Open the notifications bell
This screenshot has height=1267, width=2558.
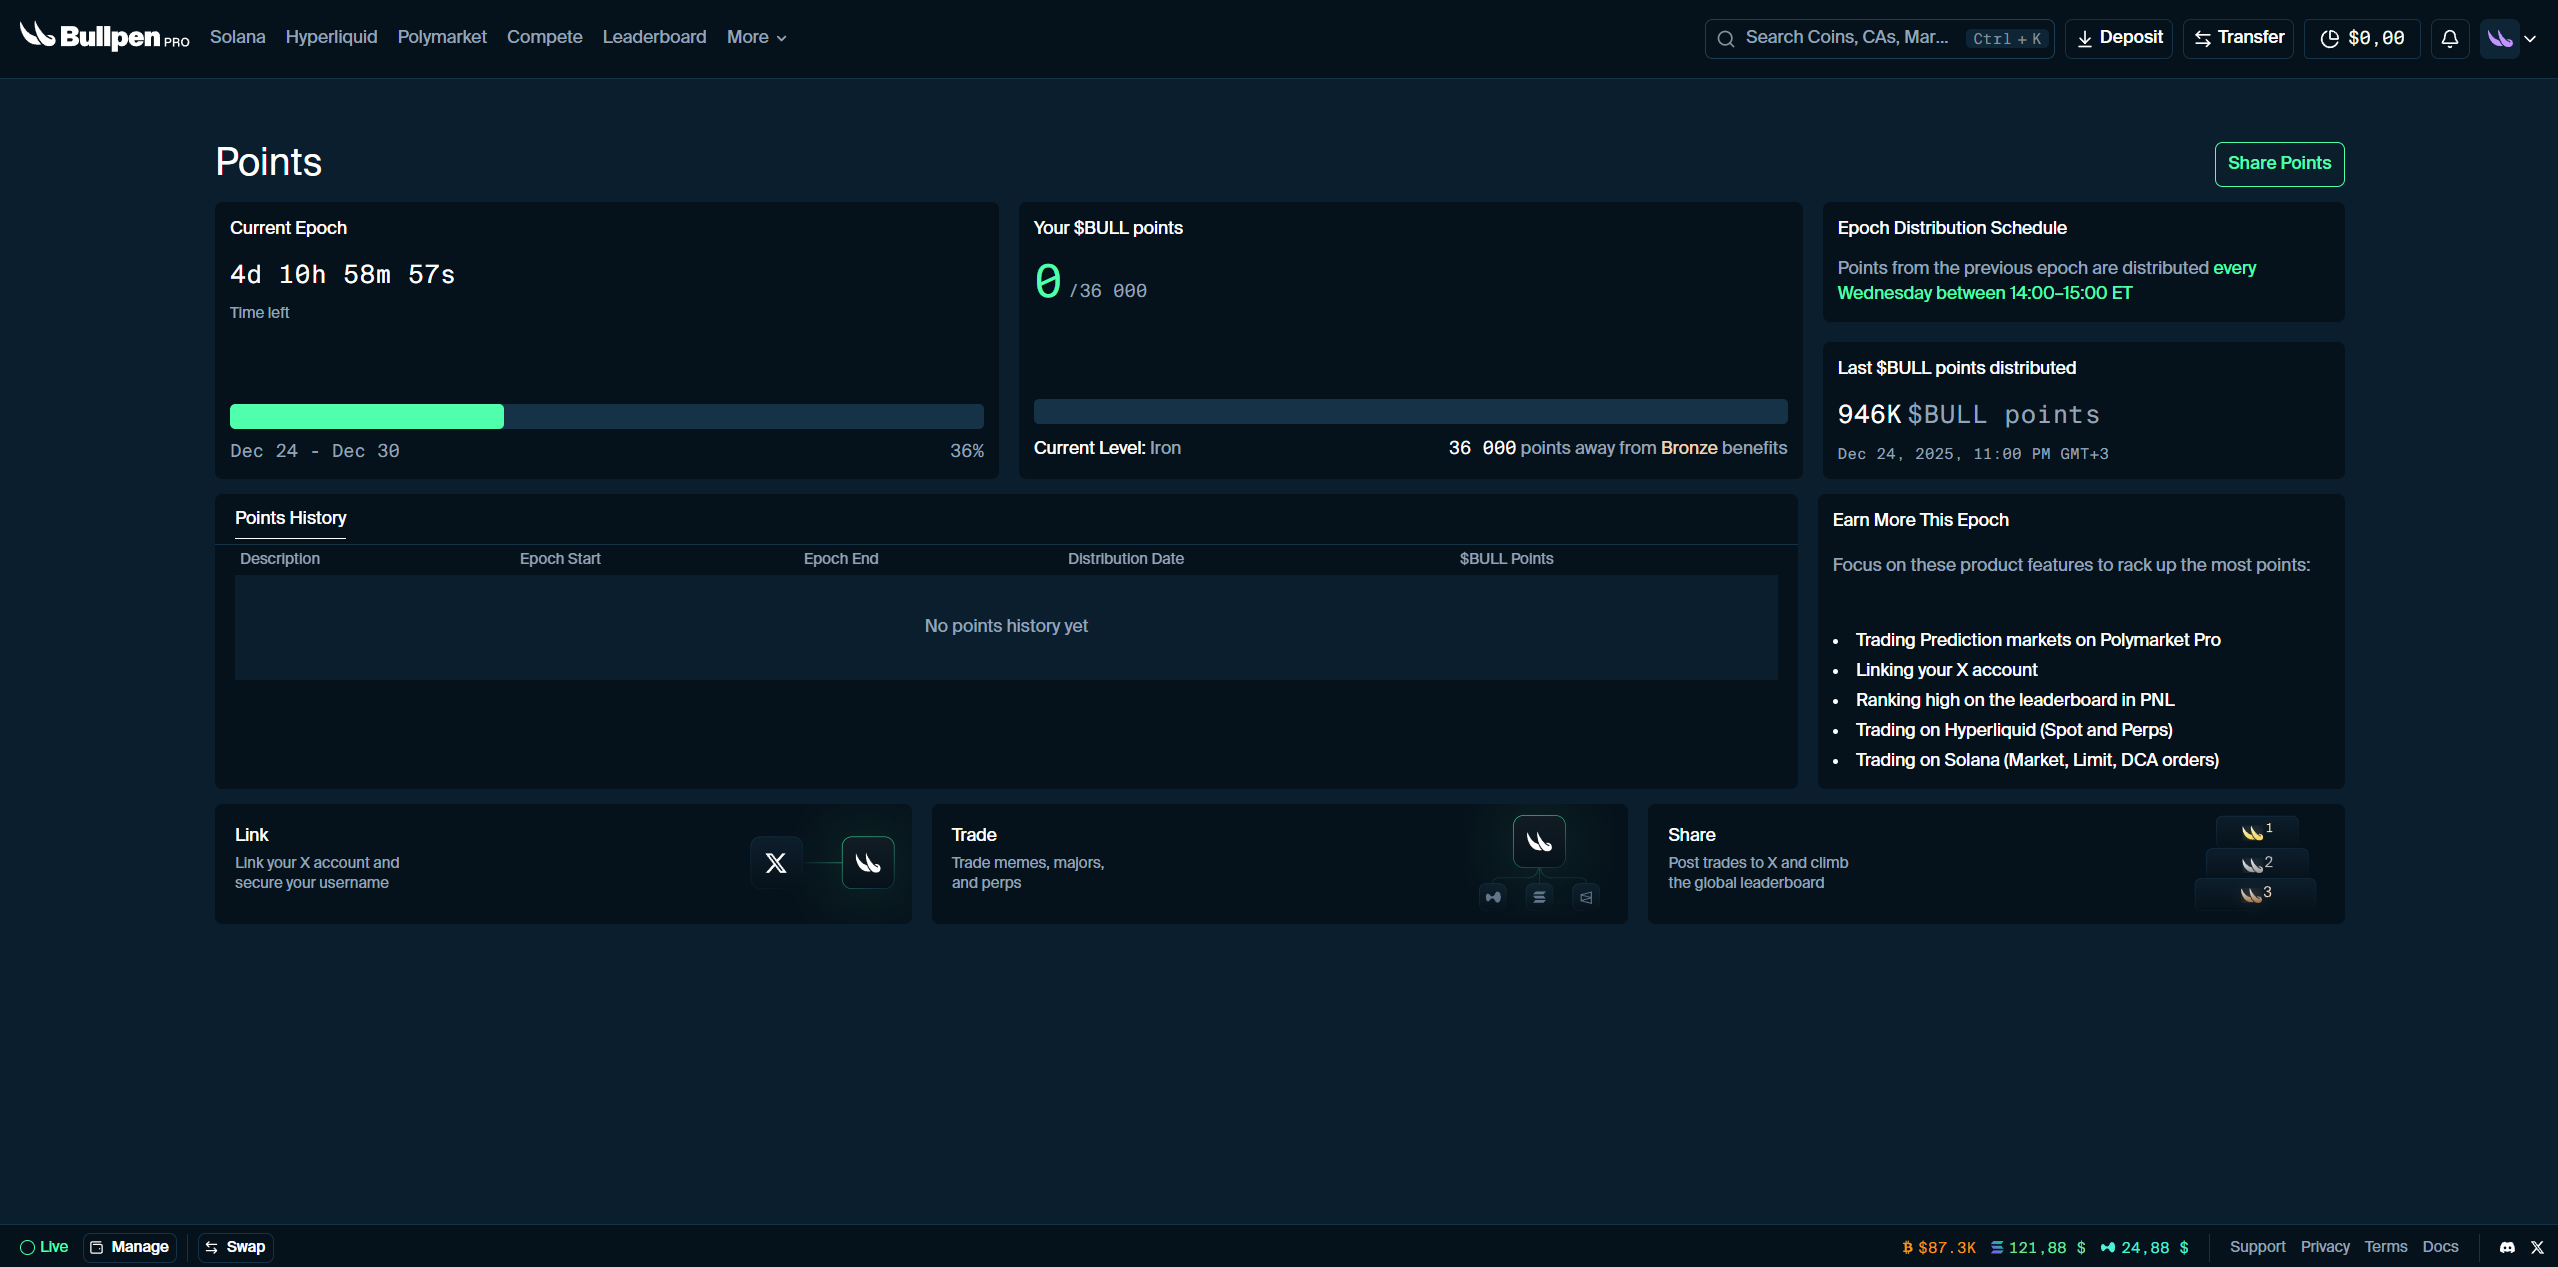point(2449,39)
